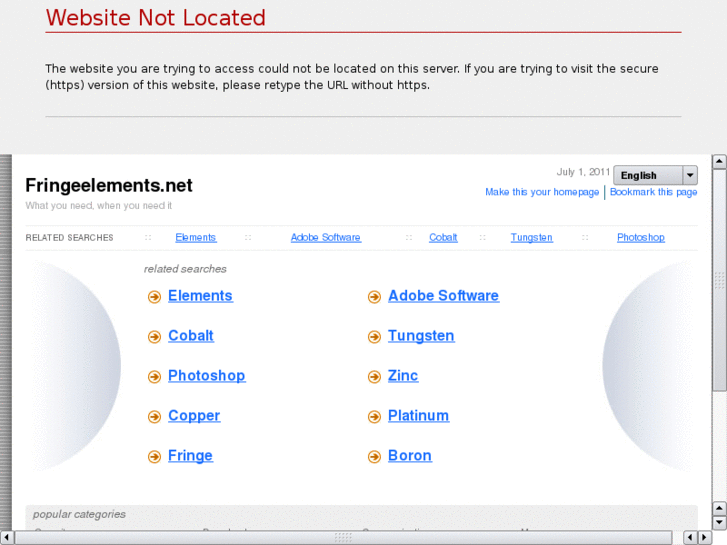727x545 pixels.
Task: Click the vertical scrollbar up arrow
Action: [x=719, y=161]
